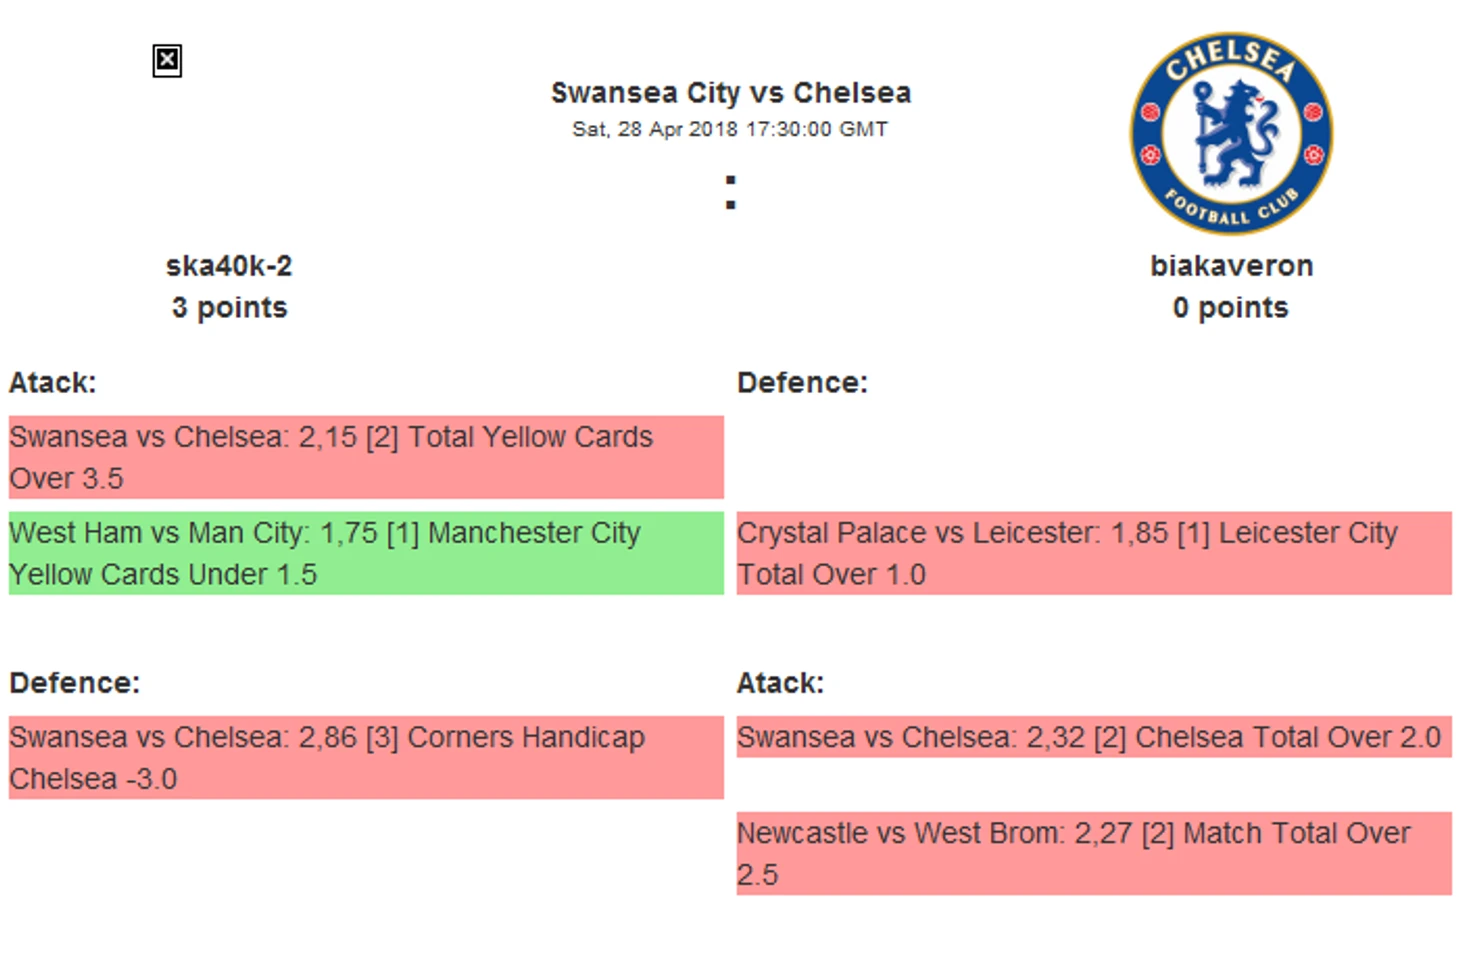This screenshot has height=959, width=1460.
Task: Click the "0 points" score label
Action: [1231, 308]
